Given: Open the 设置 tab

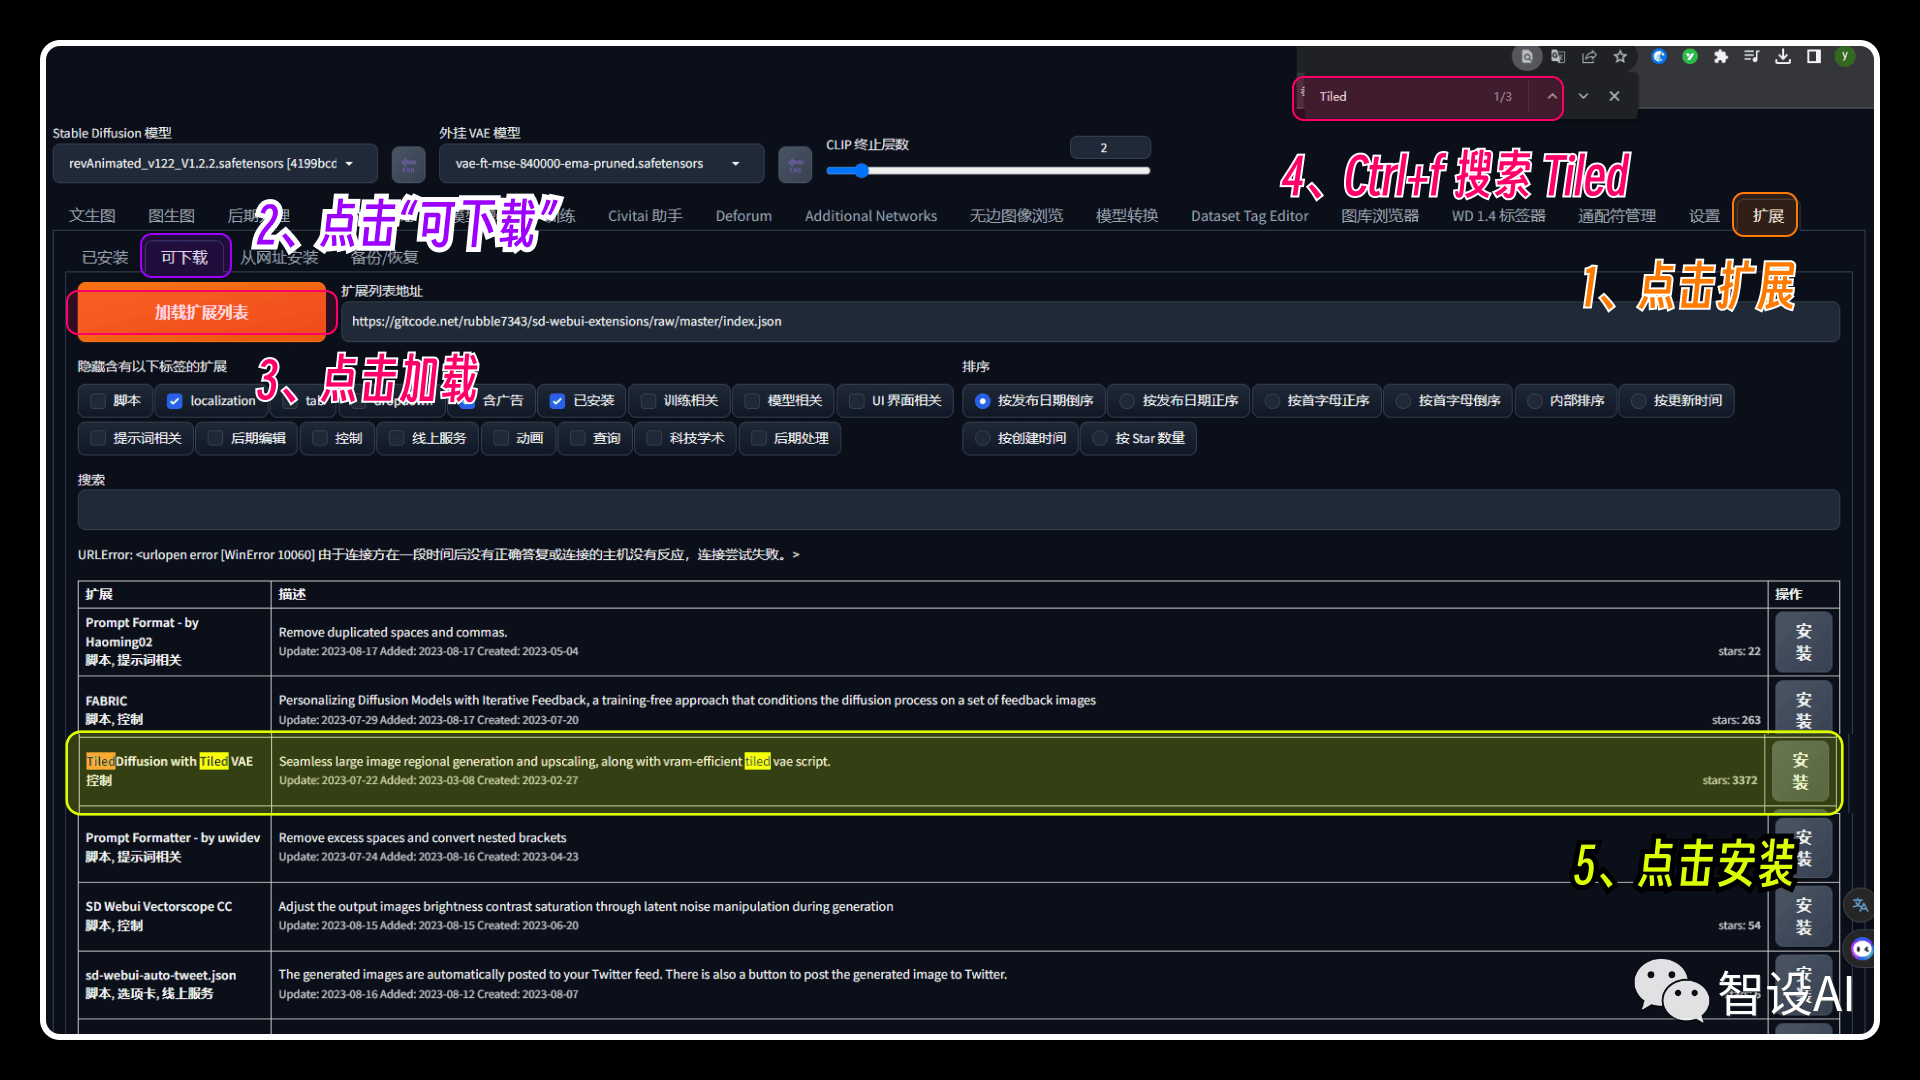Looking at the screenshot, I should click(1704, 216).
